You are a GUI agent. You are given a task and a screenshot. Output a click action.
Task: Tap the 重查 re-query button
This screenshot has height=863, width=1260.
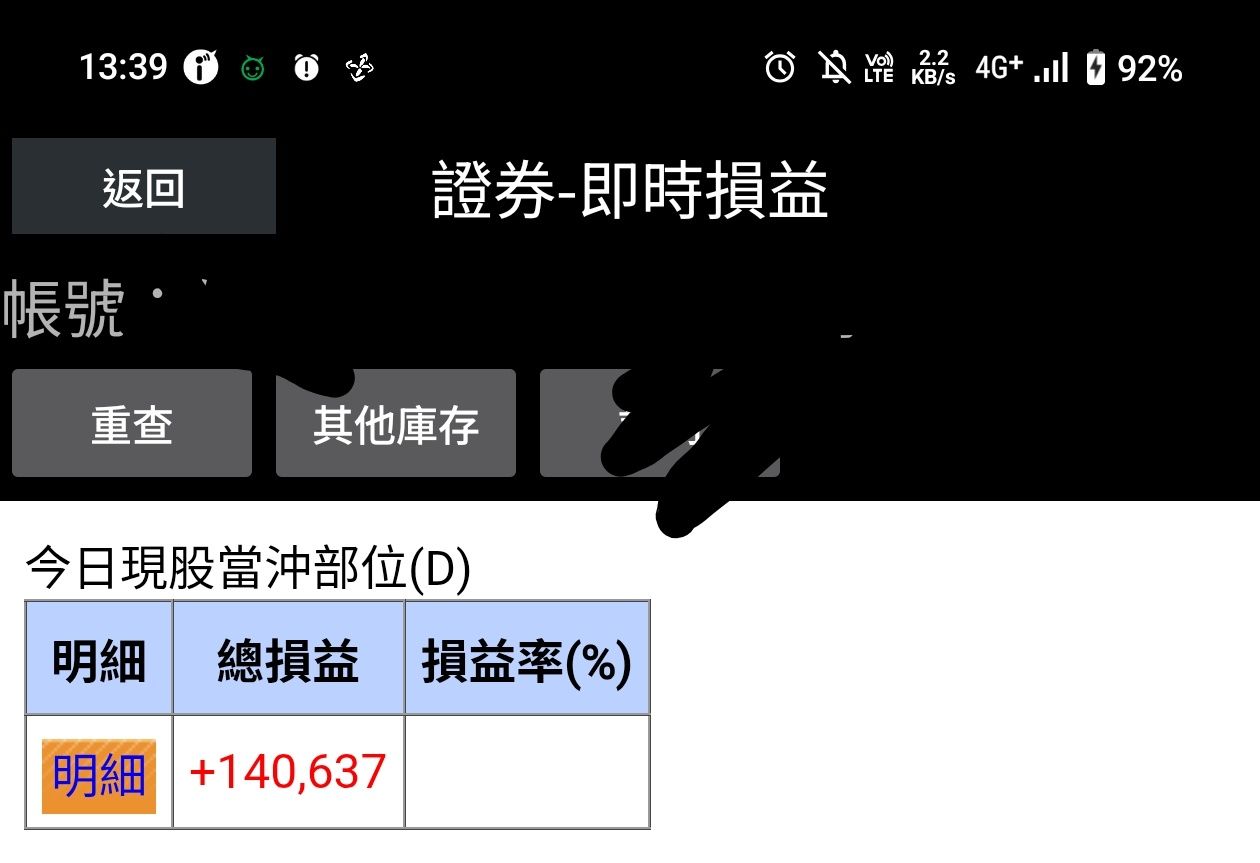[x=132, y=423]
